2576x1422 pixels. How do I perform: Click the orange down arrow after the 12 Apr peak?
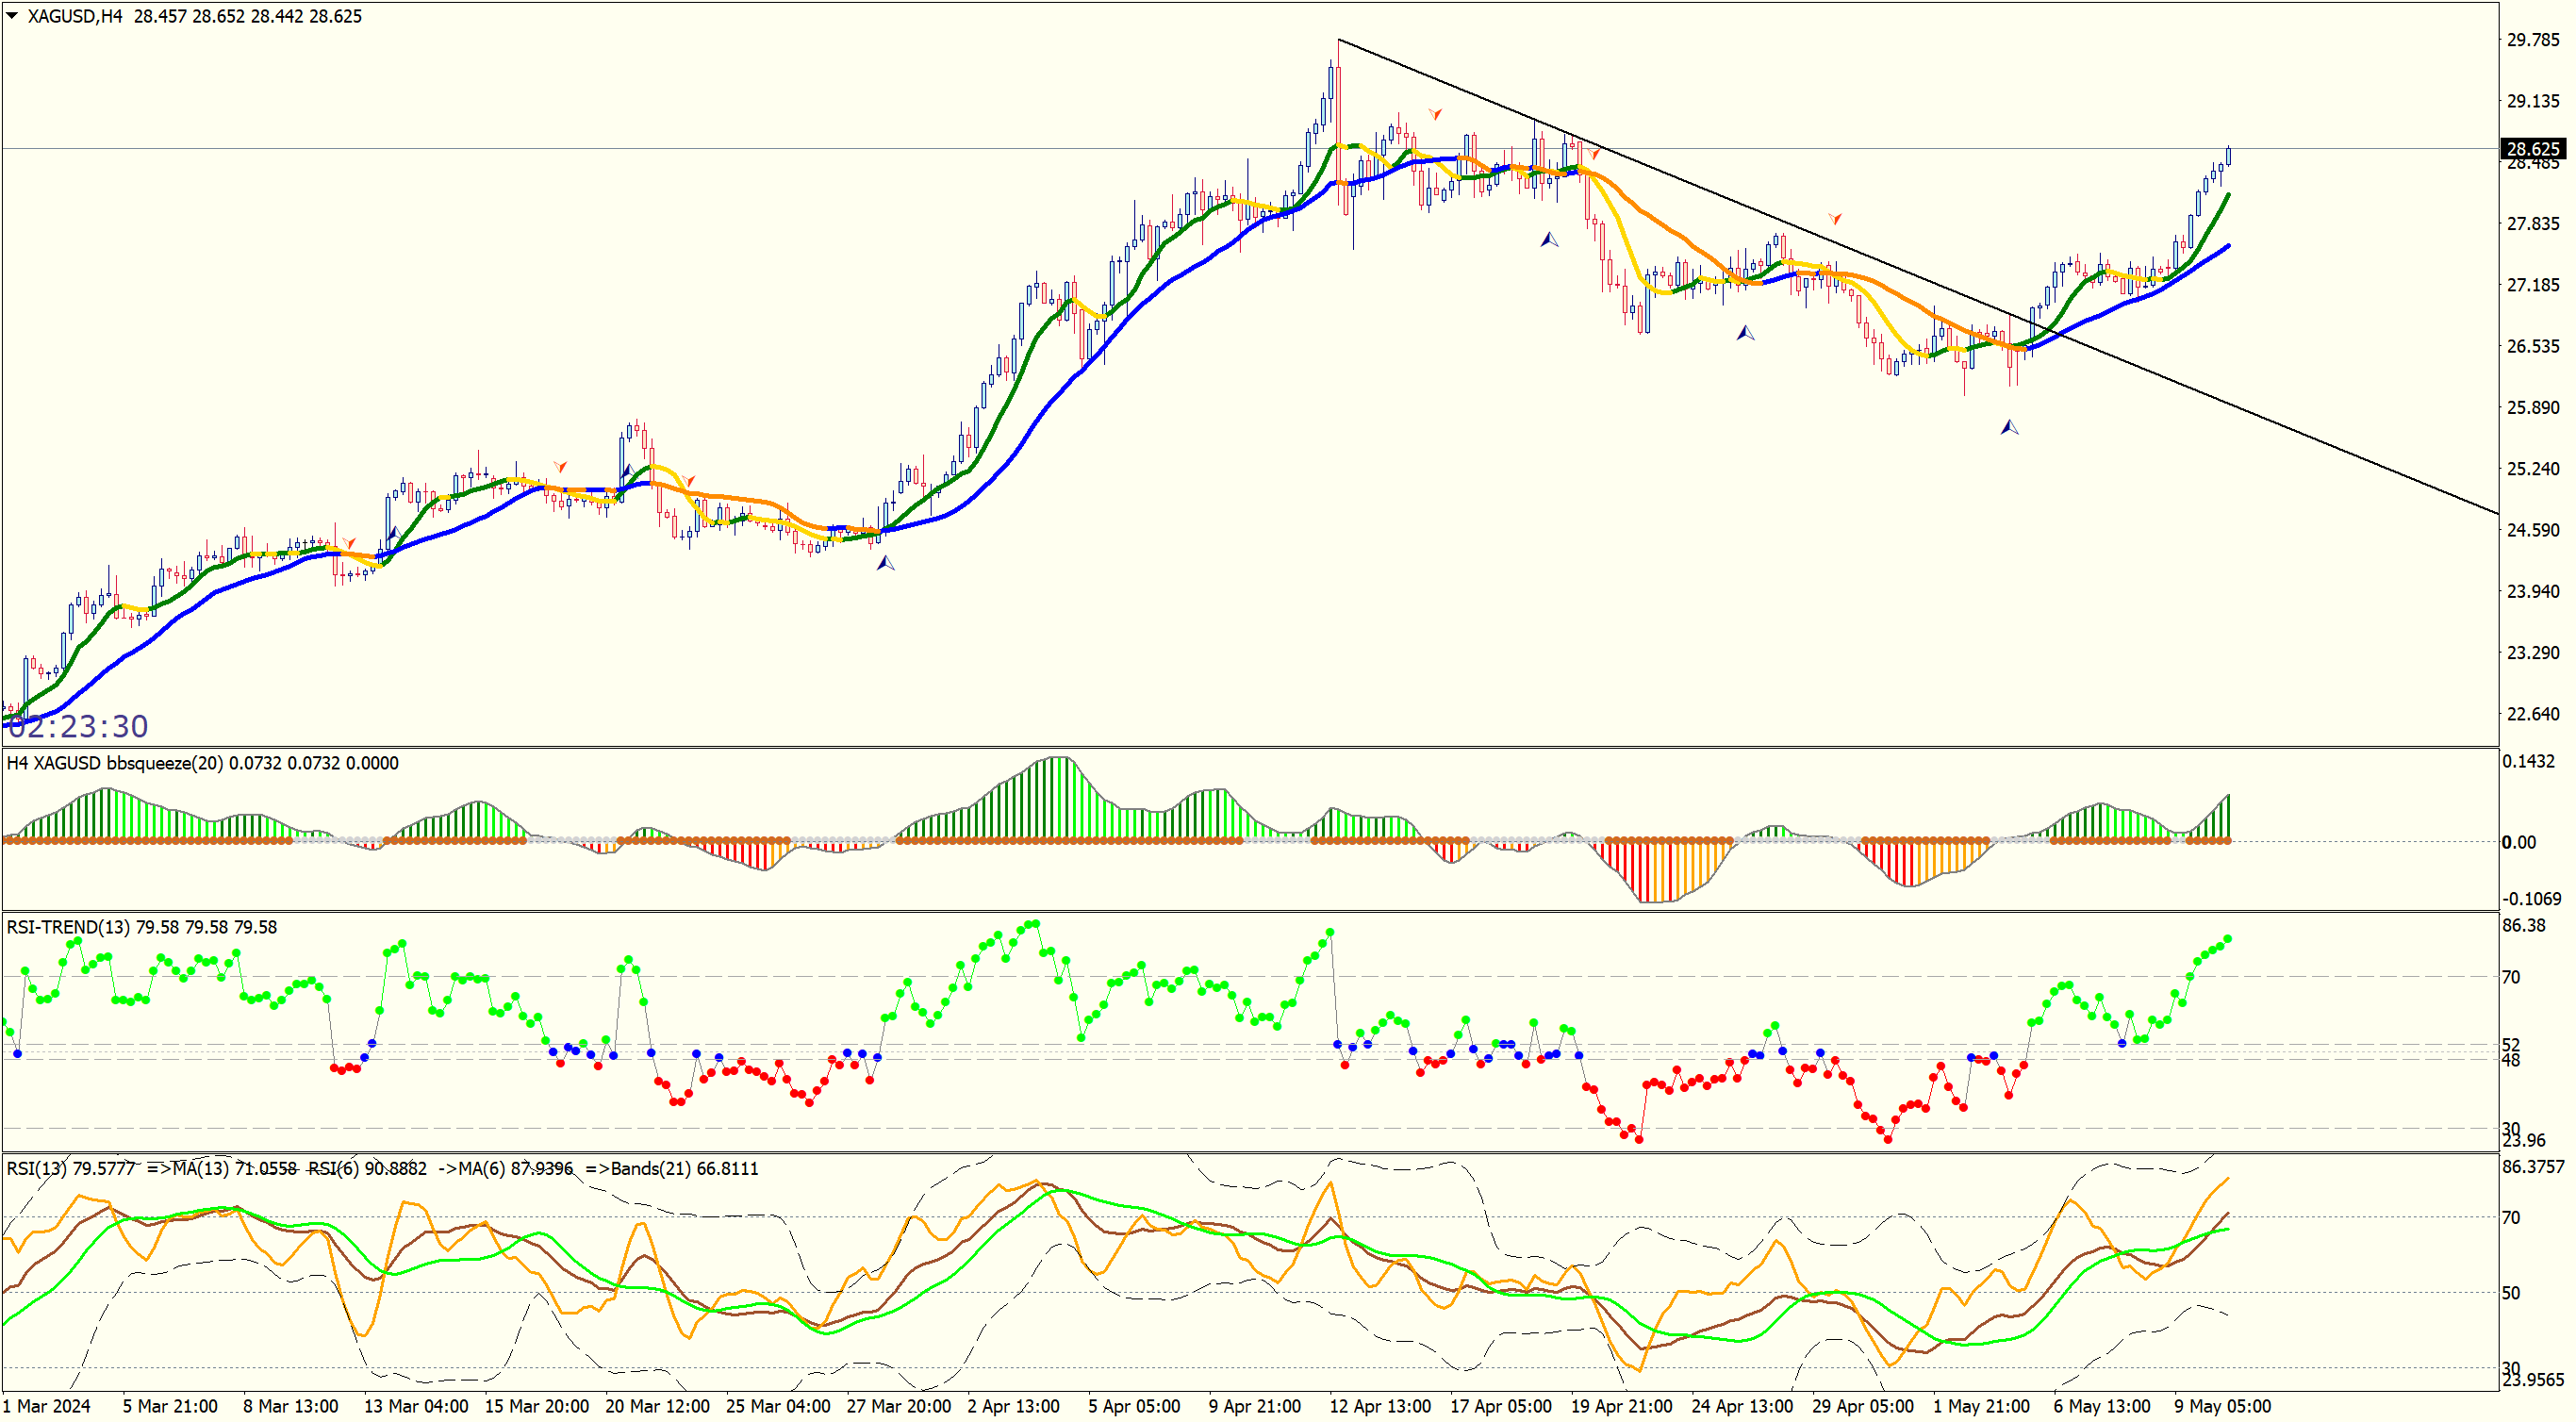click(1435, 115)
